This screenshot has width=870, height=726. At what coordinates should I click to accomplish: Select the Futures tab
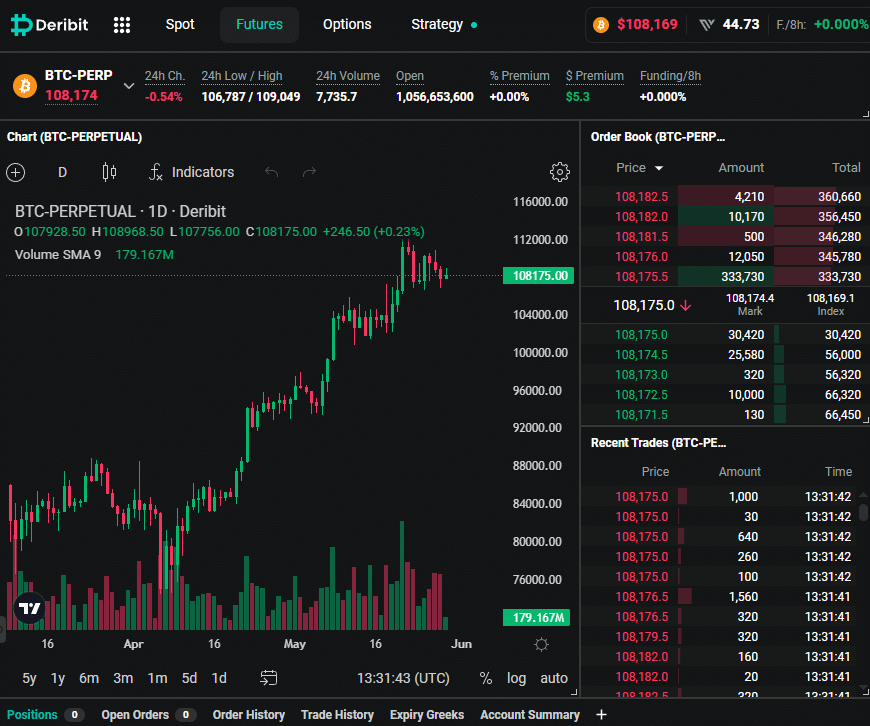pos(259,24)
